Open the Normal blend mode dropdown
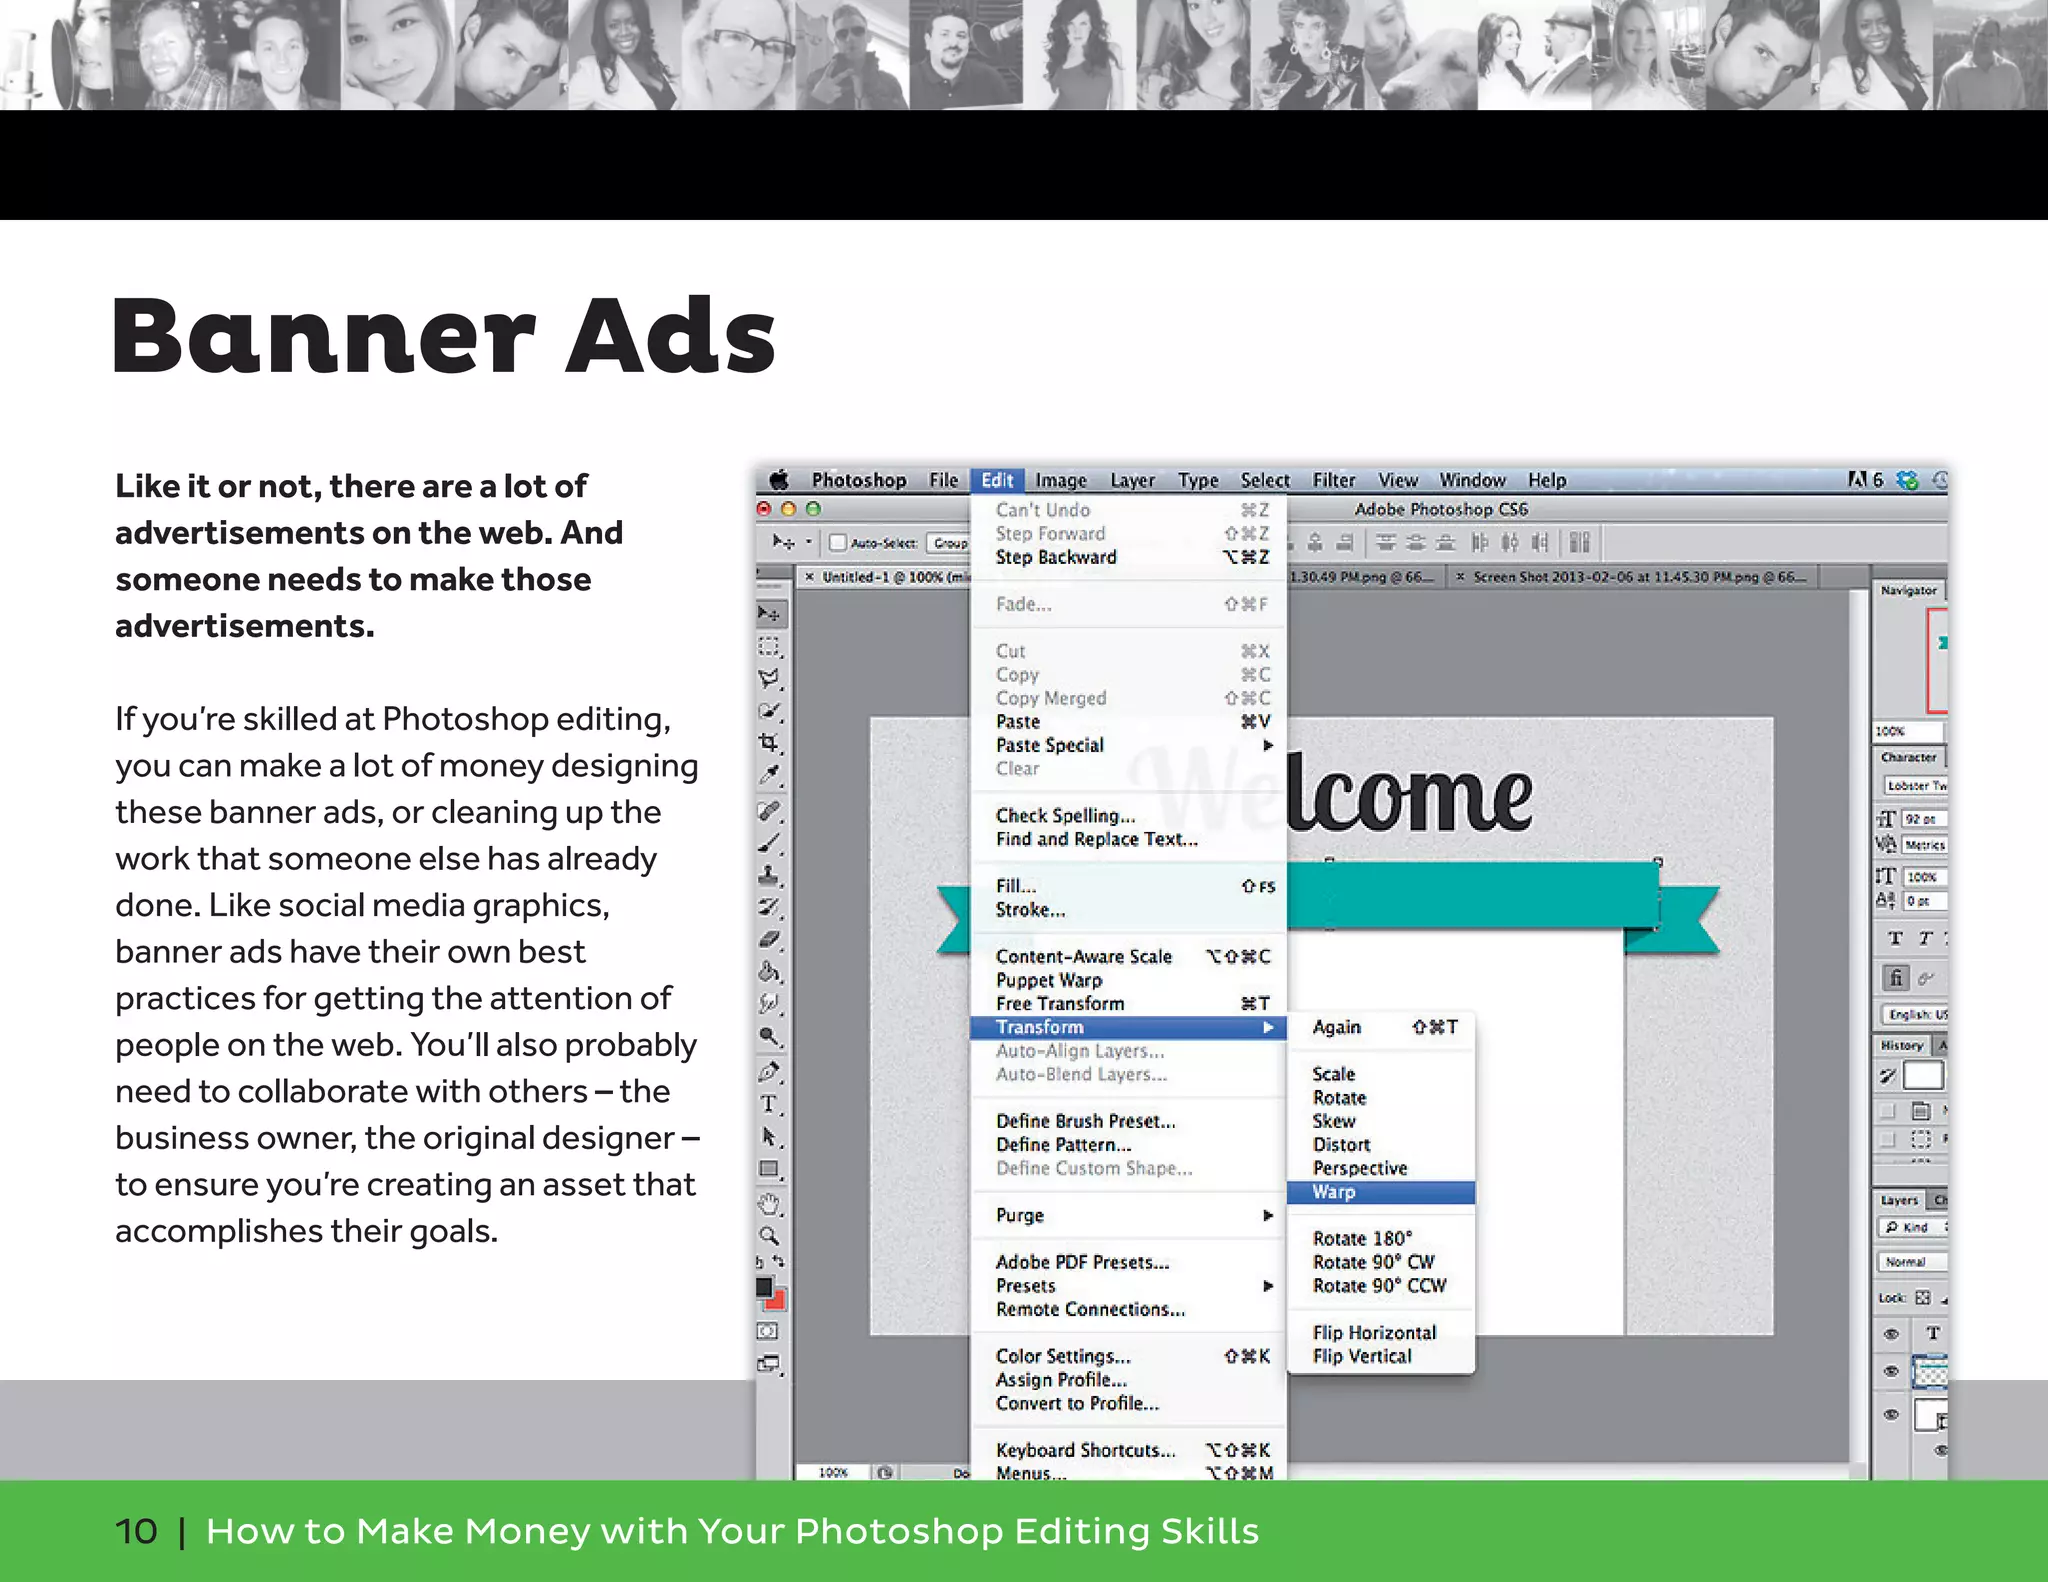 tap(1913, 1262)
